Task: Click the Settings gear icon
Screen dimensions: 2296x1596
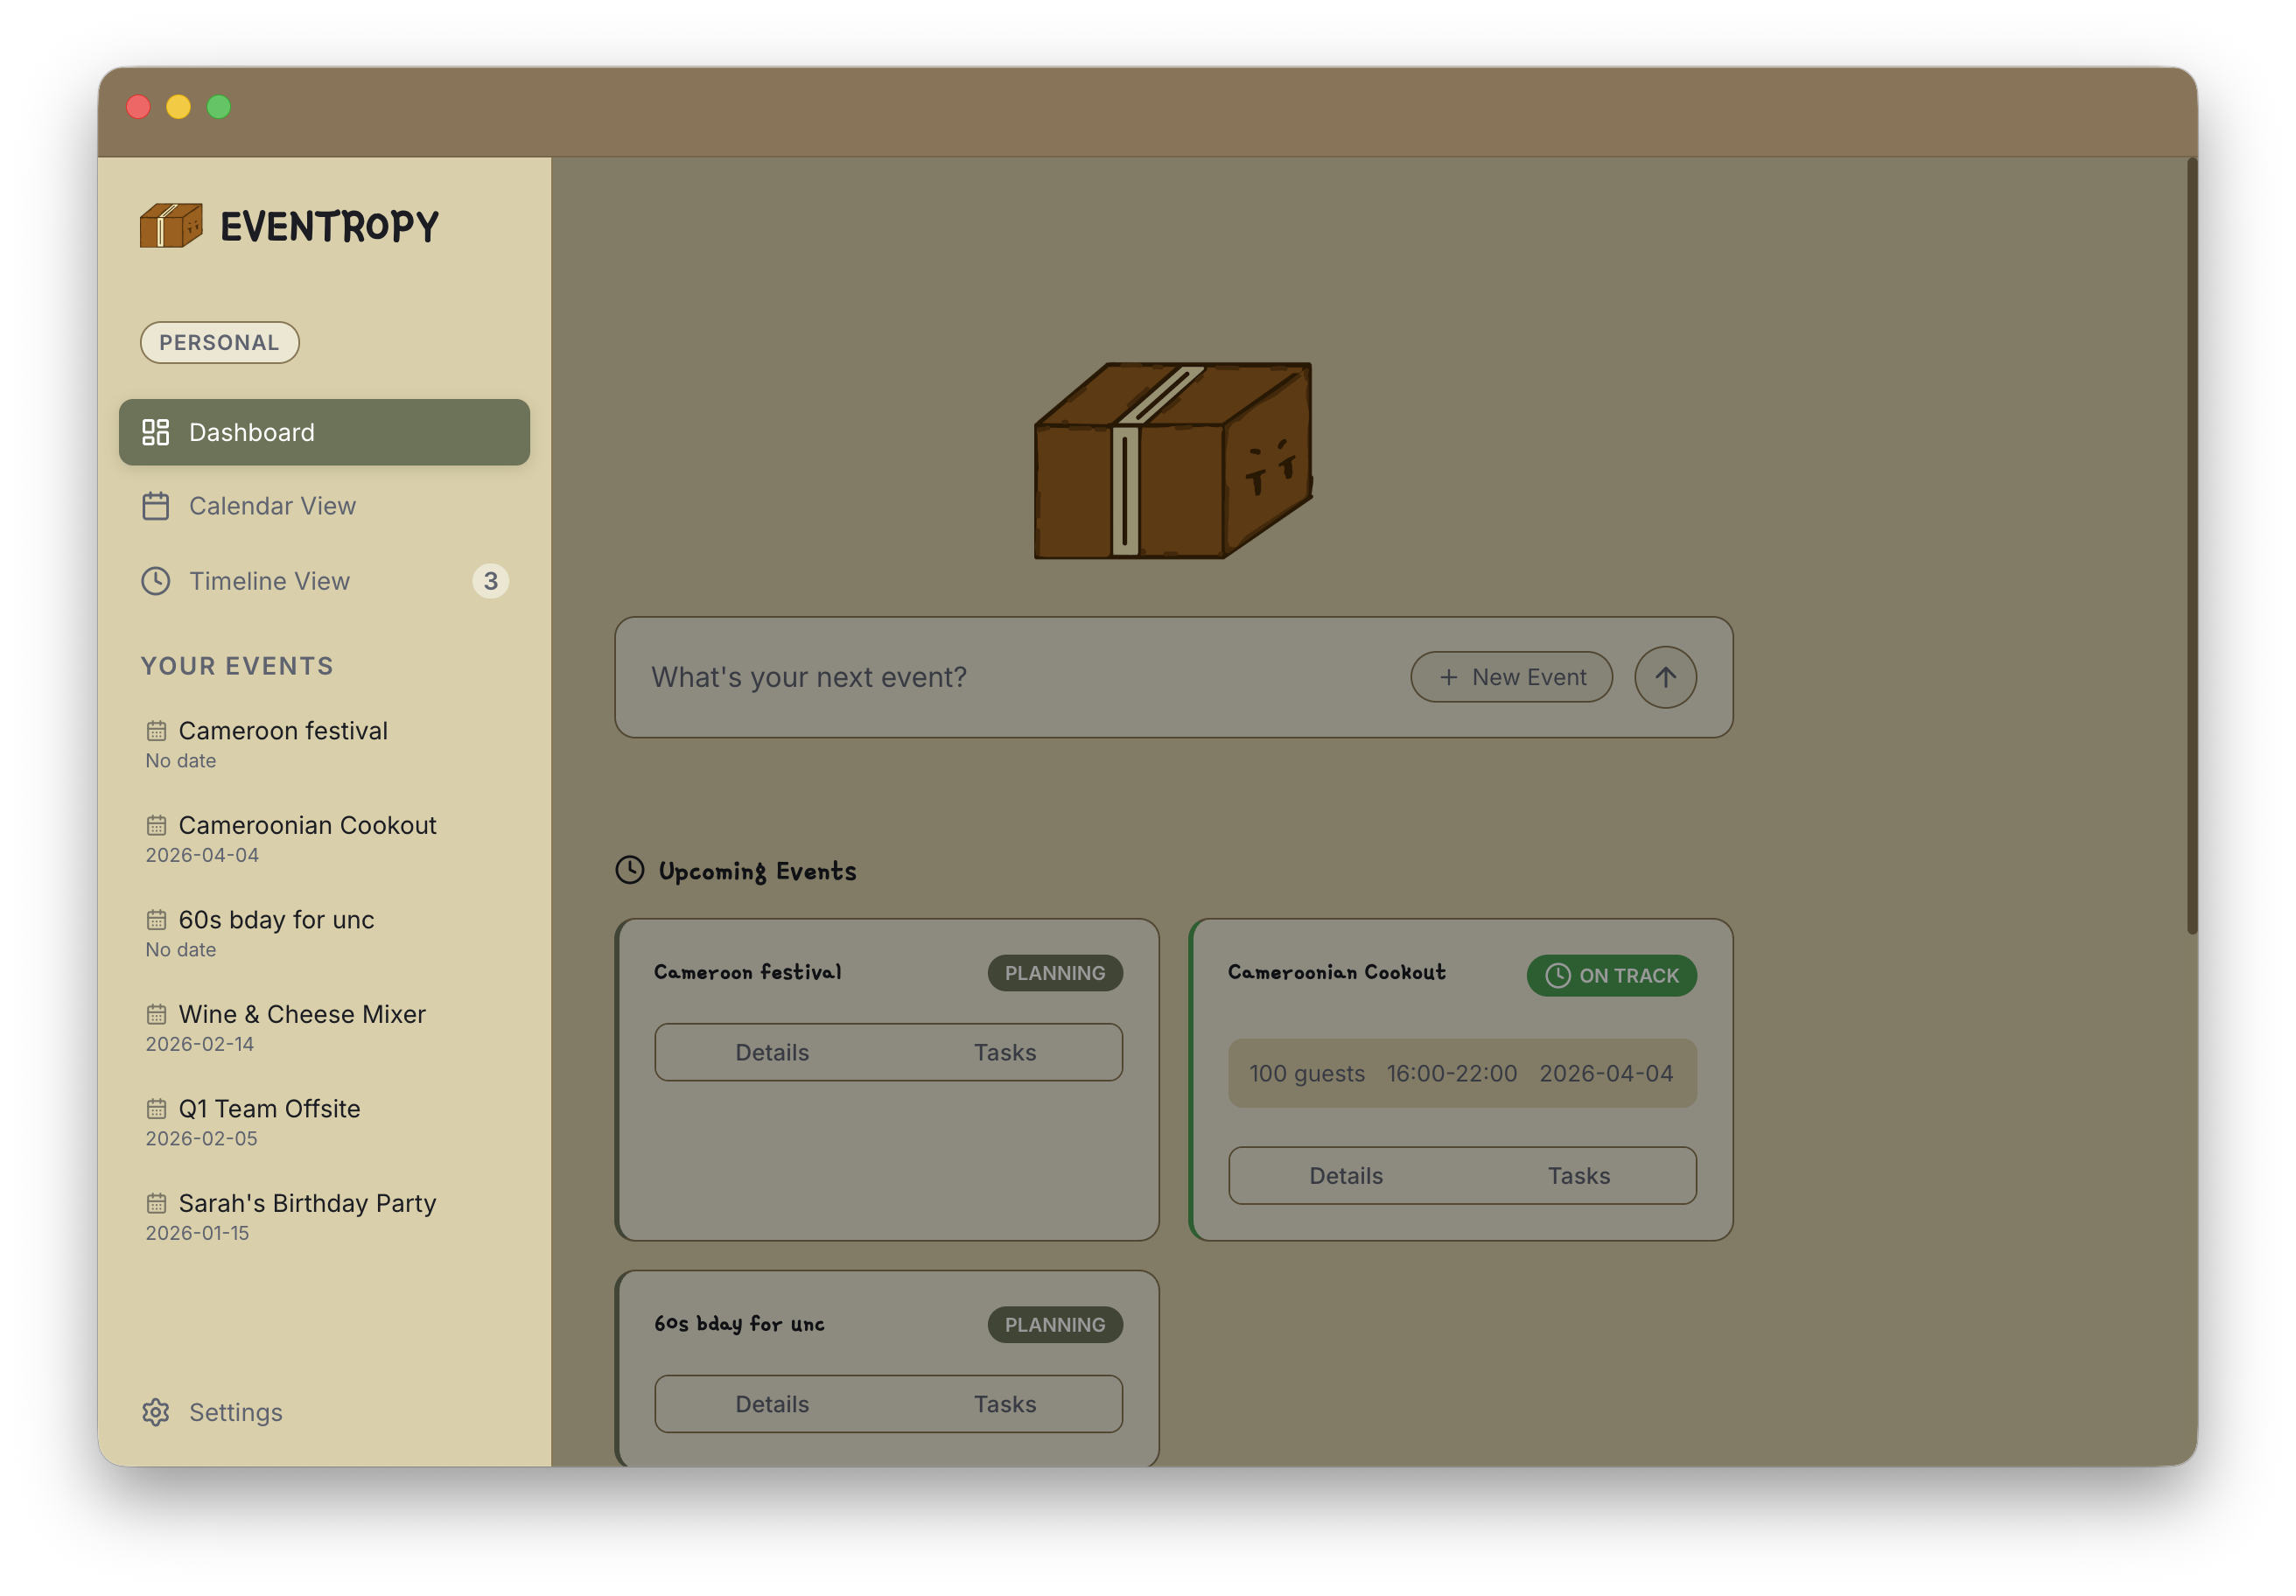Action: point(155,1412)
